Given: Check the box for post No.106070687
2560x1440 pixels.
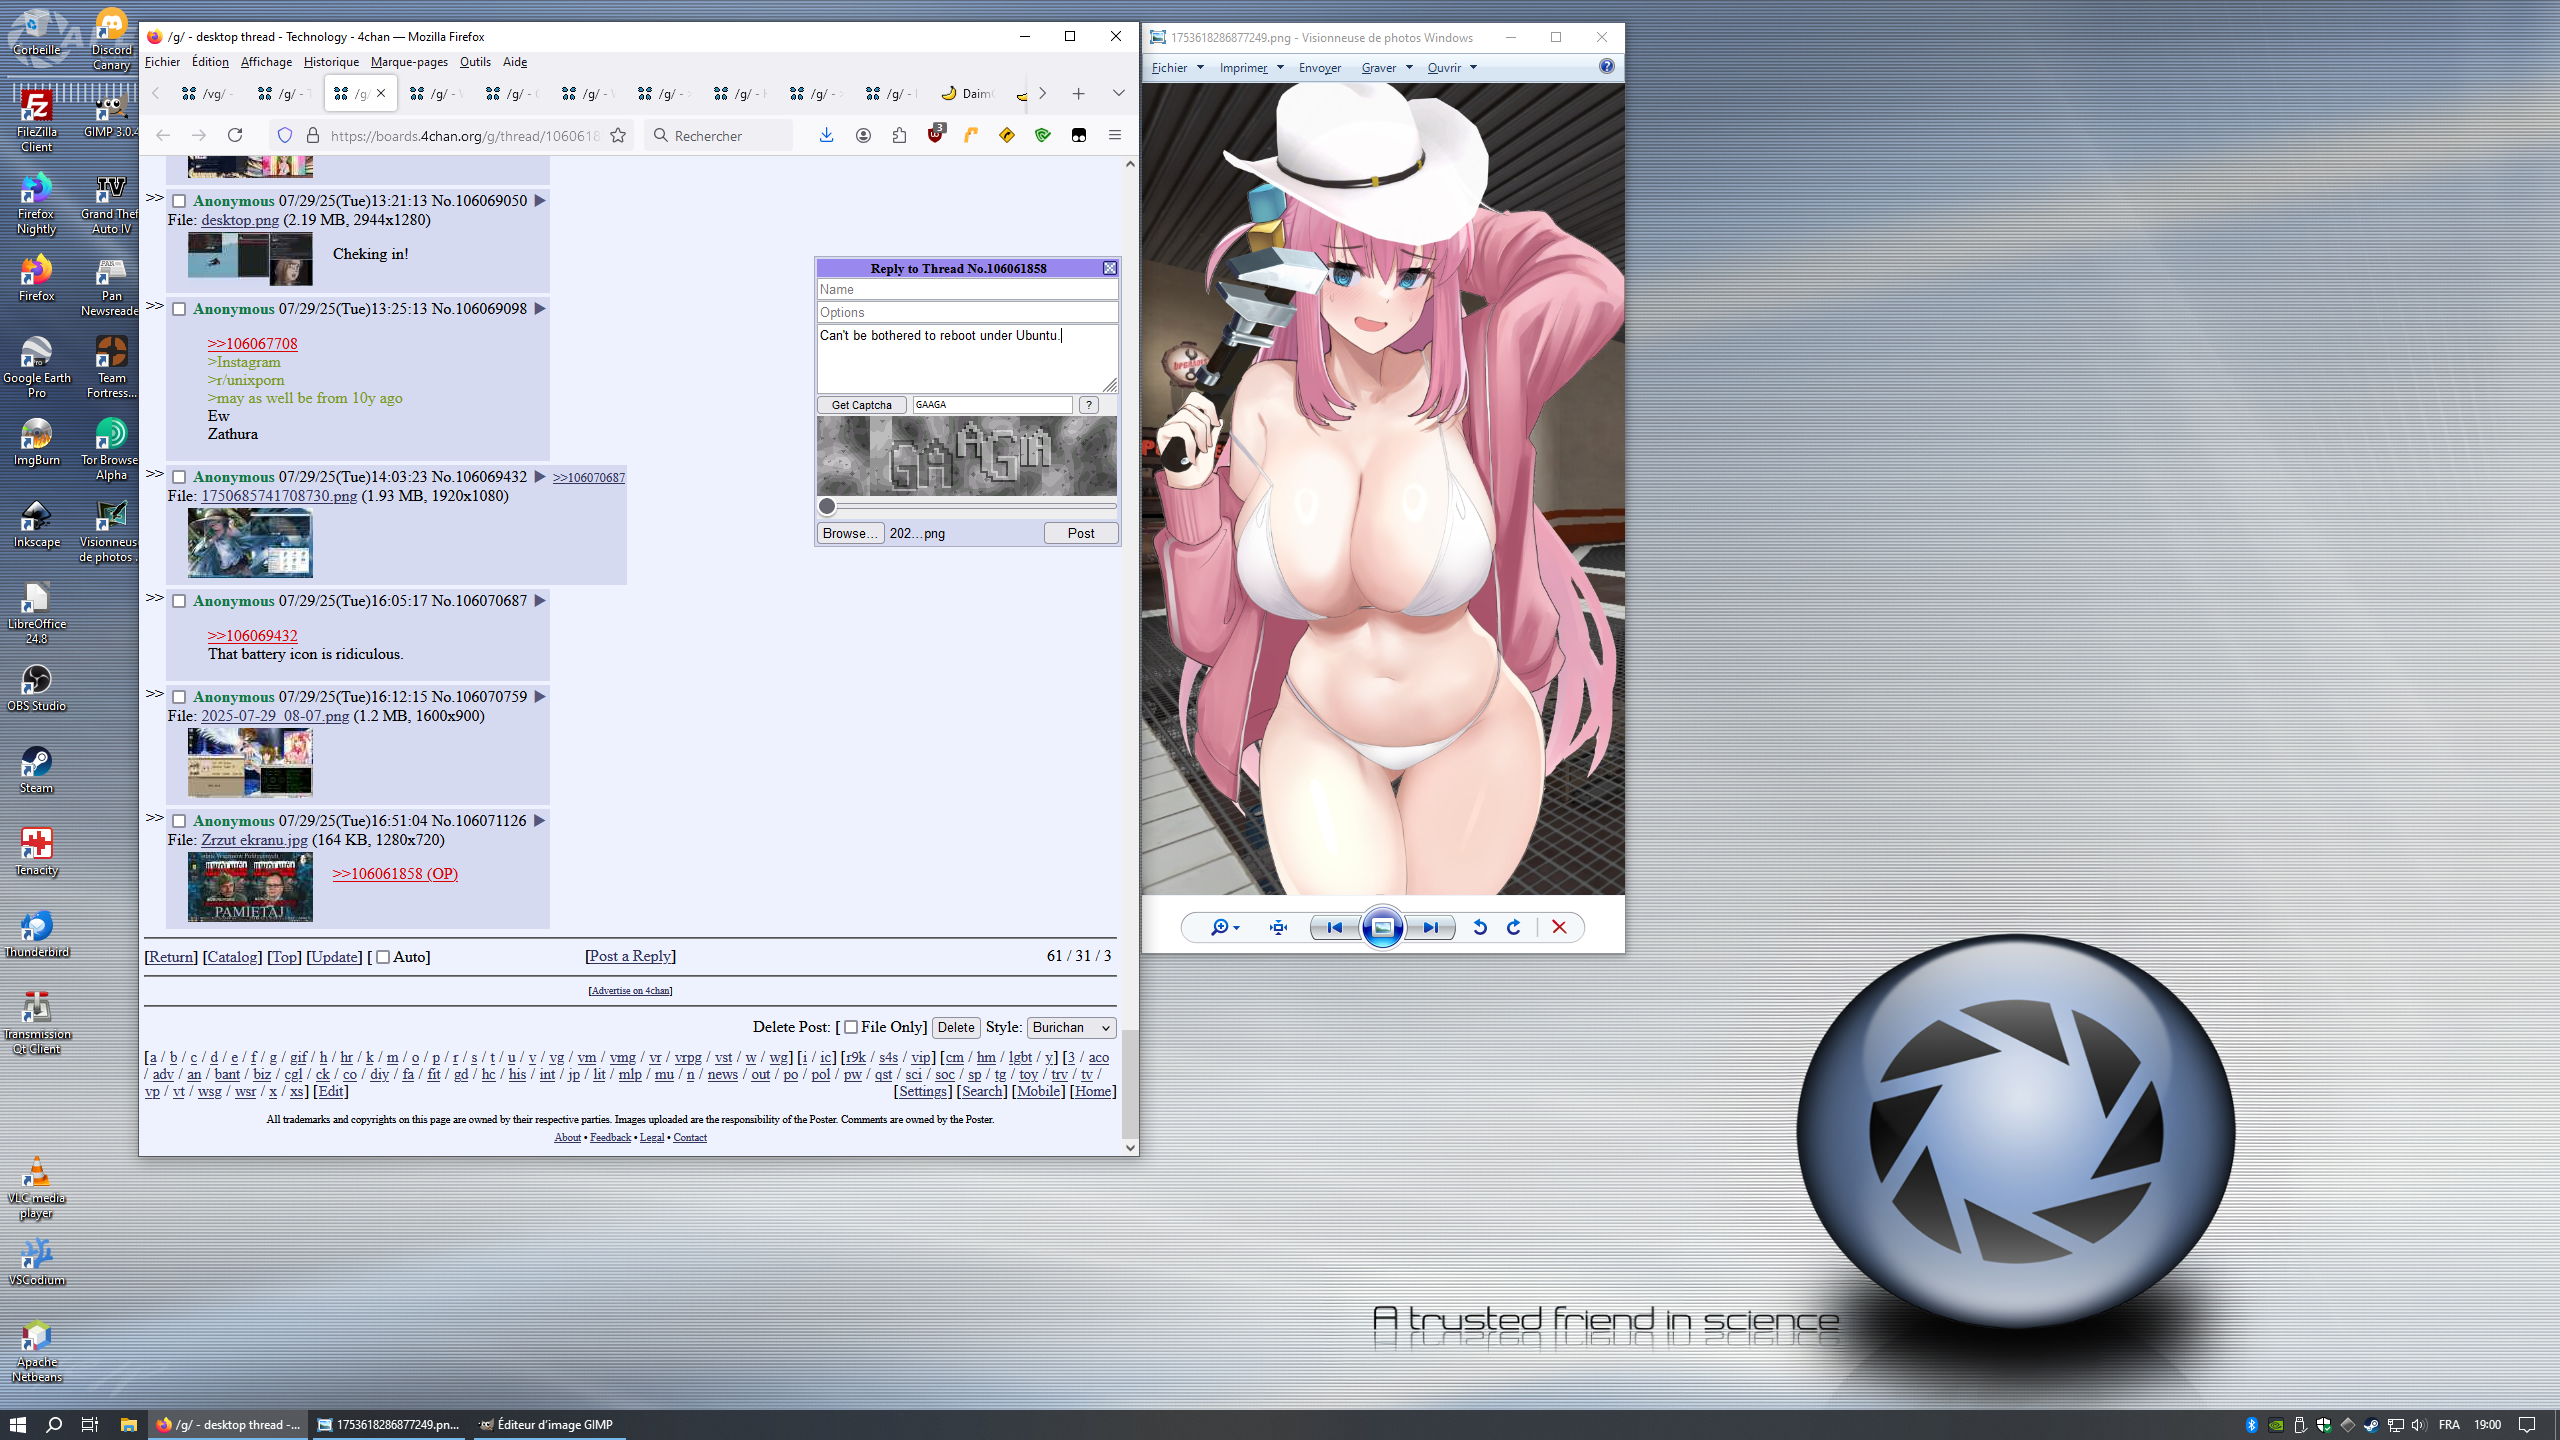Looking at the screenshot, I should [x=179, y=601].
